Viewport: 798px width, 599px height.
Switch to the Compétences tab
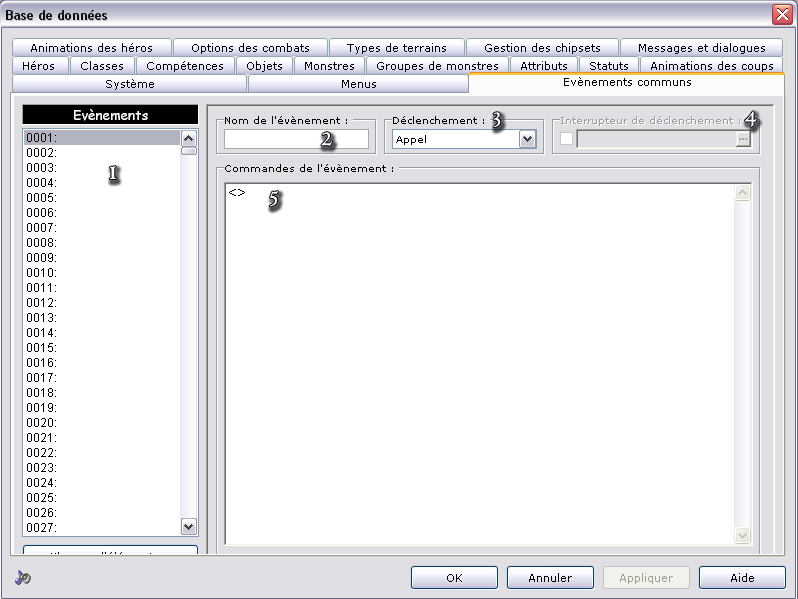click(185, 66)
